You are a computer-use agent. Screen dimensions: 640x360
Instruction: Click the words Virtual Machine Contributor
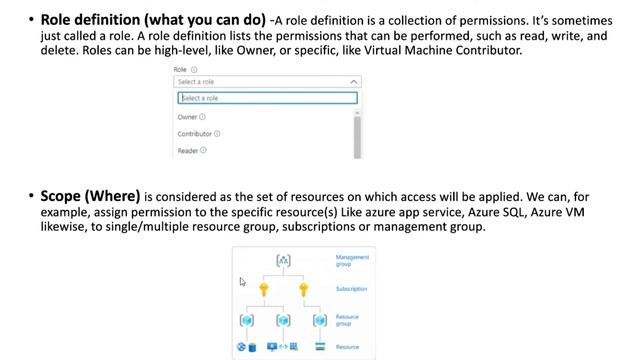click(x=443, y=51)
